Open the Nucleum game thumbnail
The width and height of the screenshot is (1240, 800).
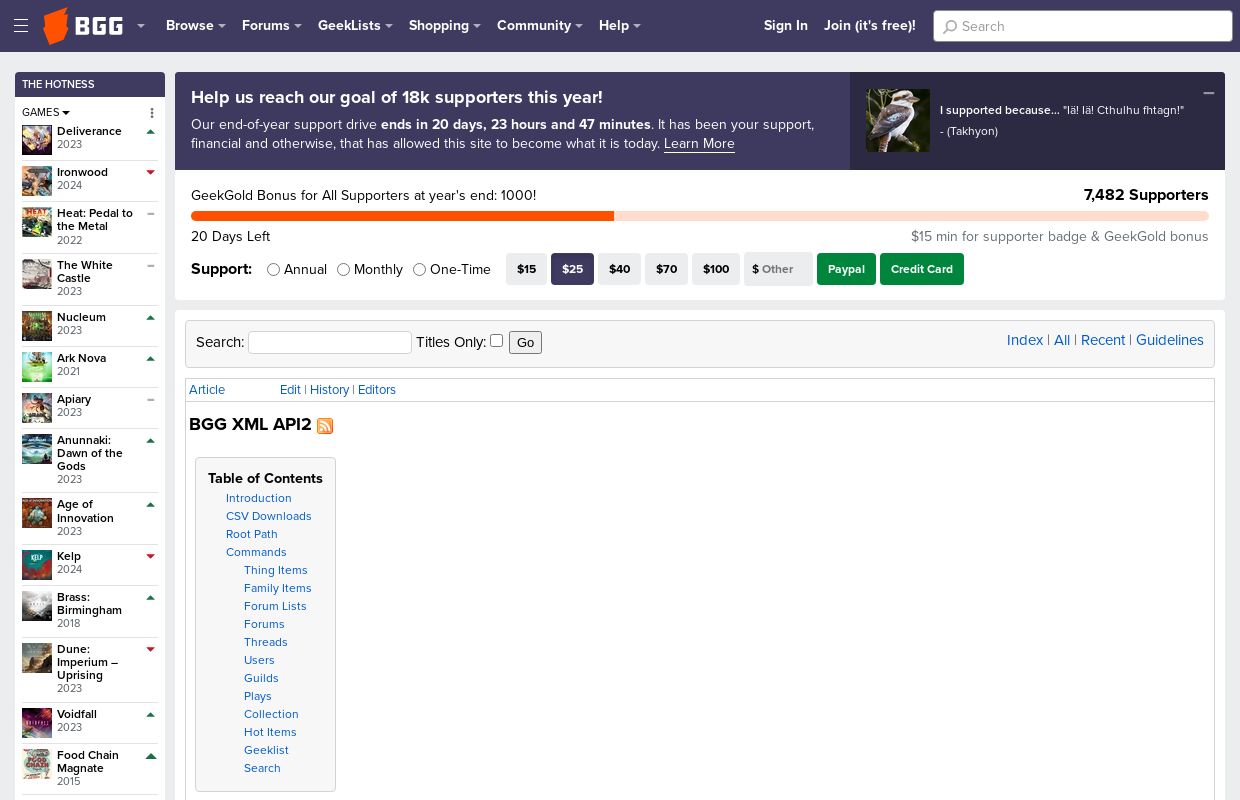click(x=37, y=325)
